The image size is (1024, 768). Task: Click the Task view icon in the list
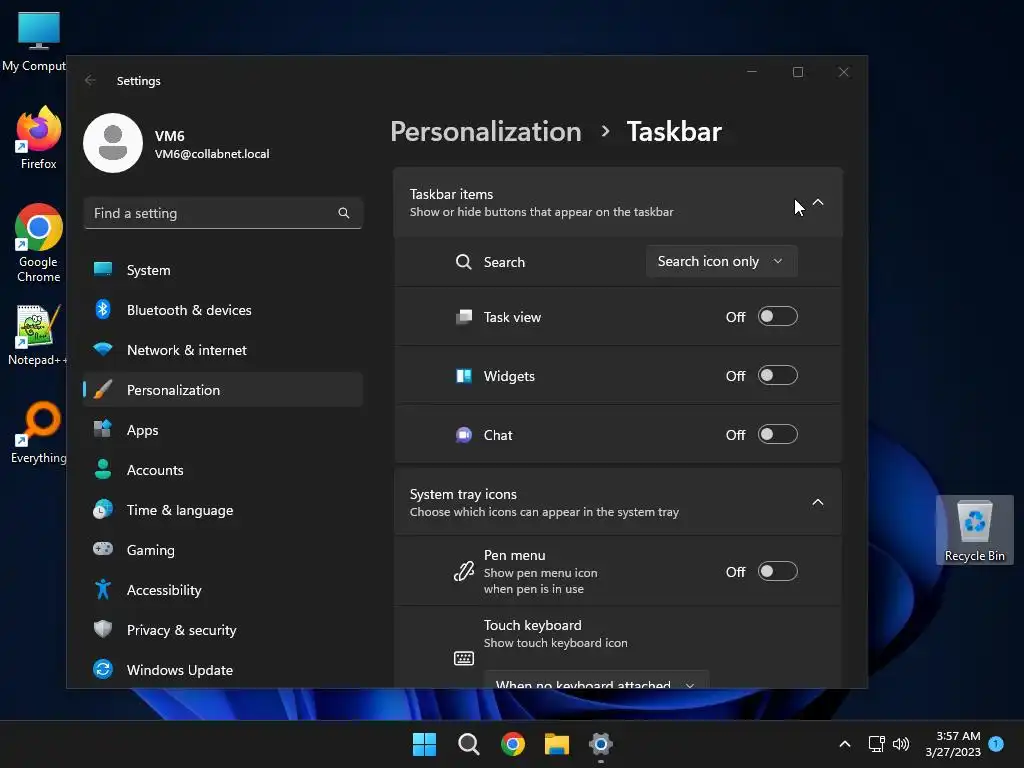(x=464, y=317)
